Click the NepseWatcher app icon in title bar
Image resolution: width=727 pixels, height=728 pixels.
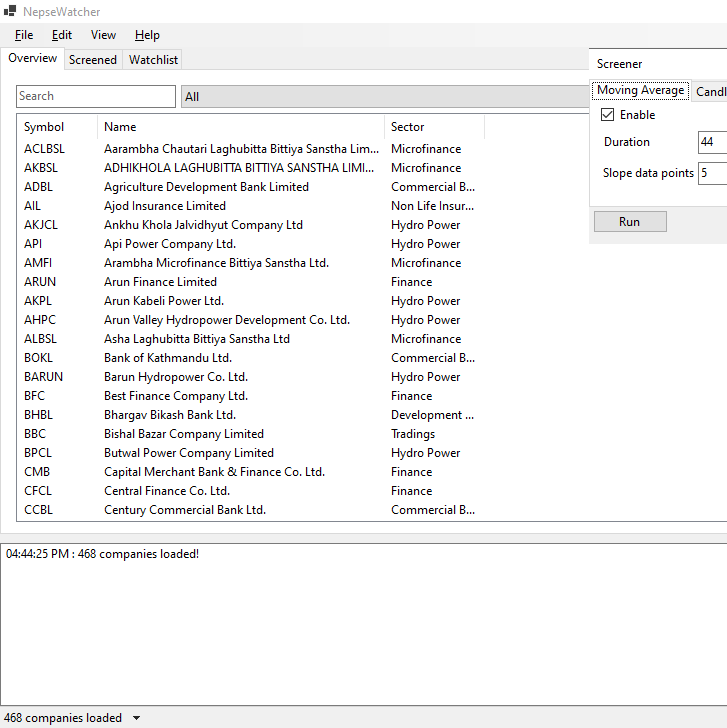10,11
